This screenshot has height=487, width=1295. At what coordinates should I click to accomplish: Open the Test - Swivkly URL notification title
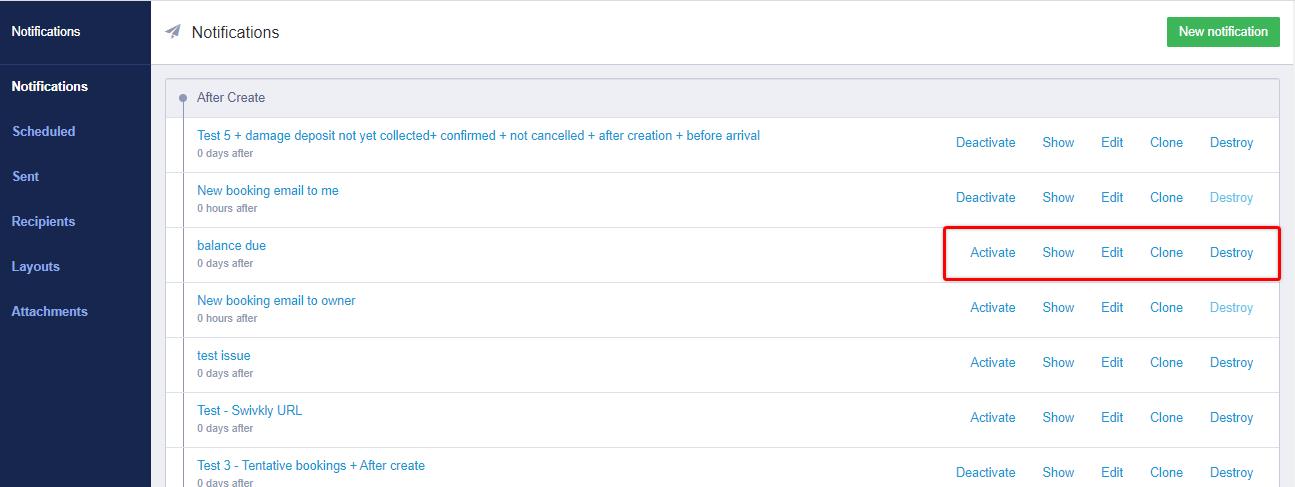point(249,411)
